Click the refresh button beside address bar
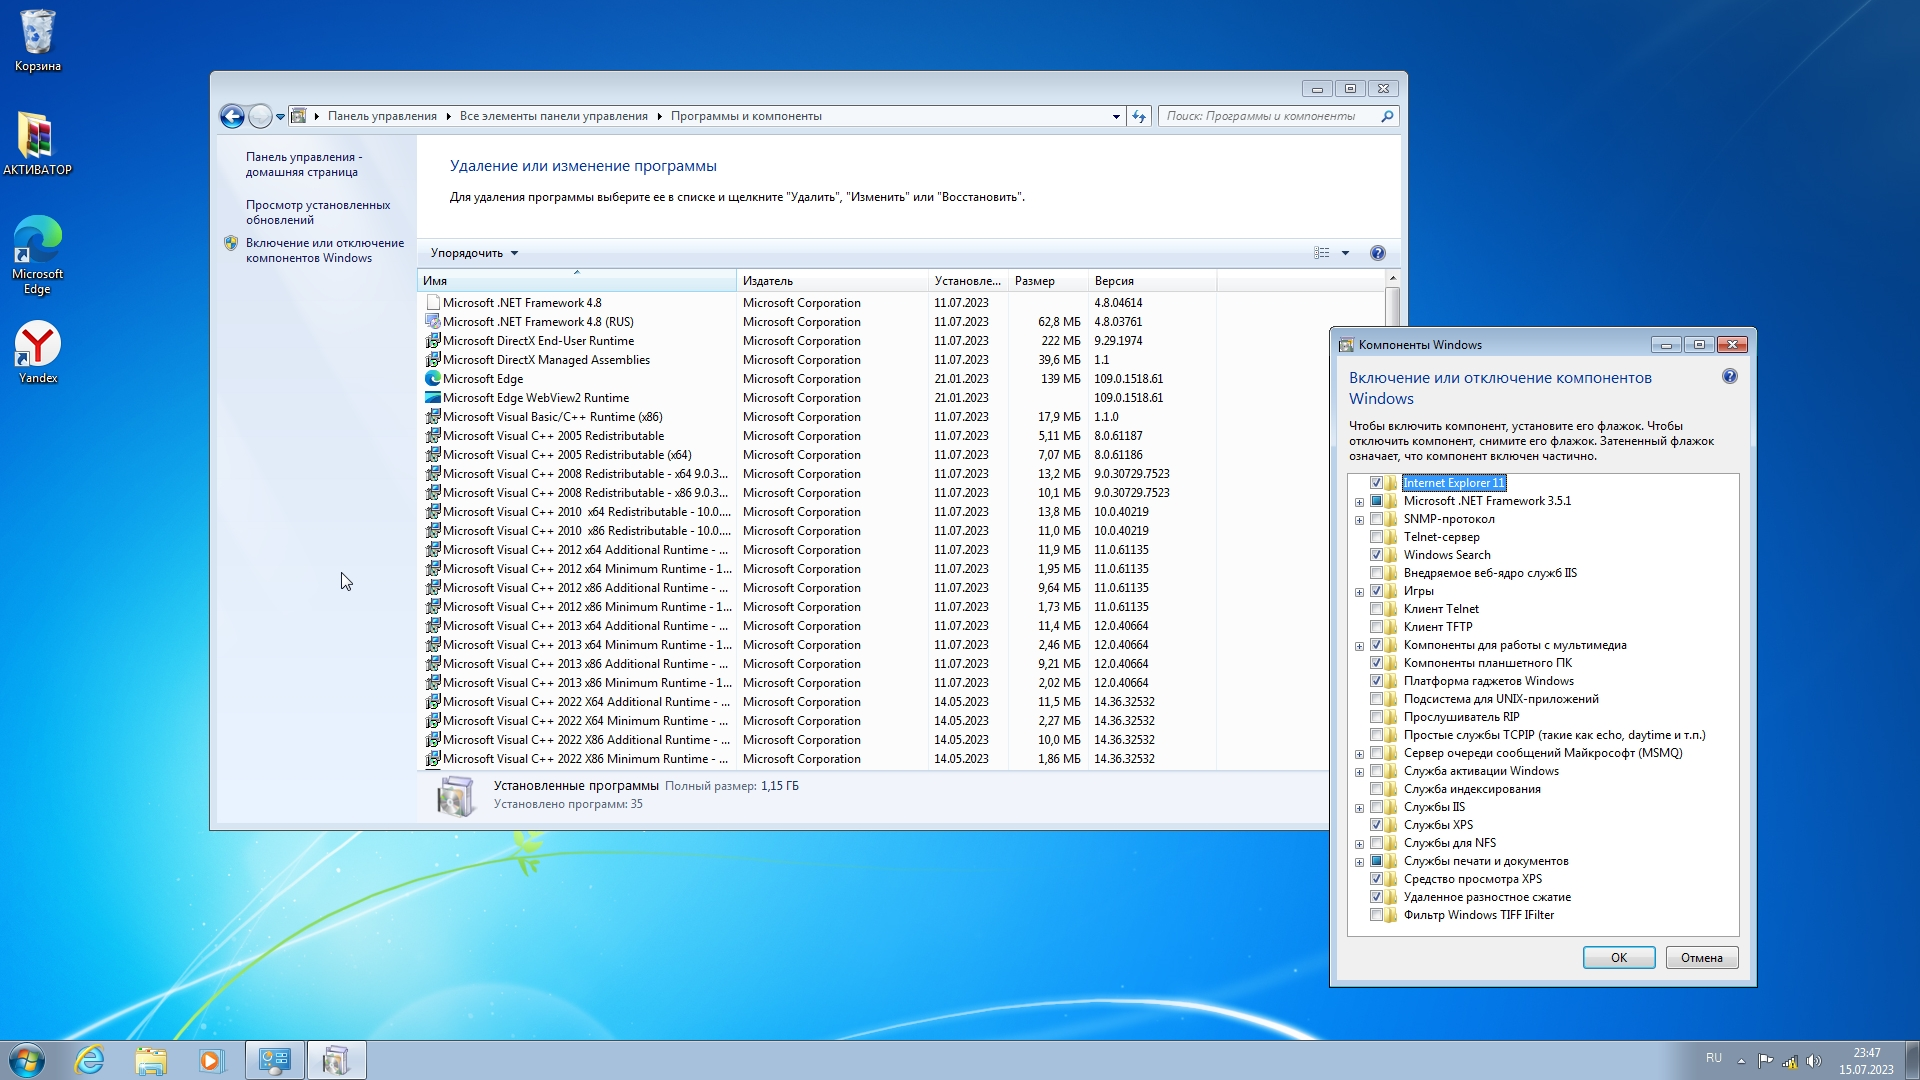This screenshot has width=1920, height=1080. (x=1139, y=117)
